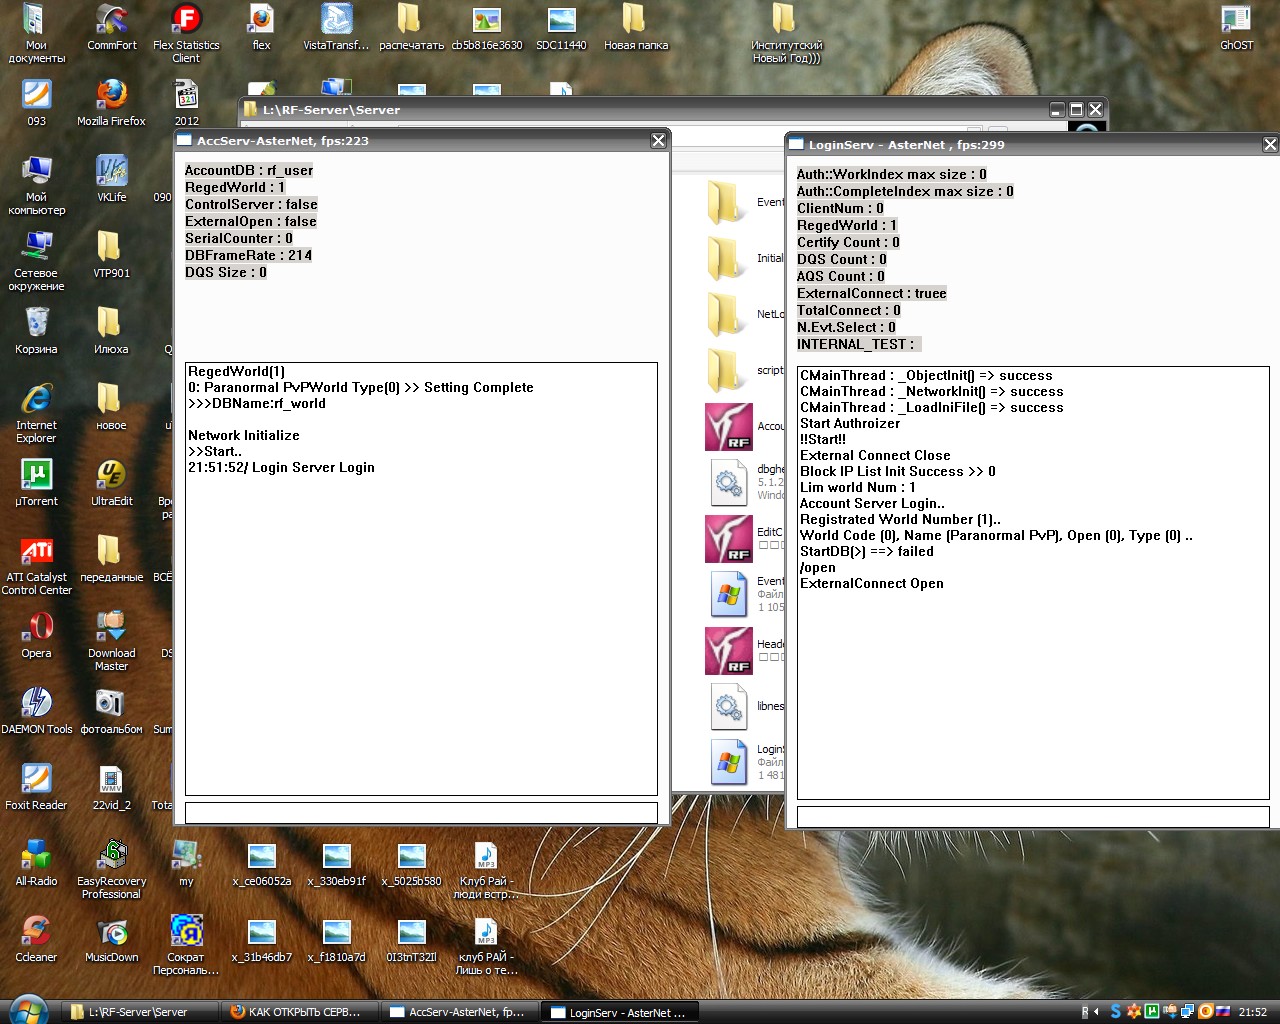Image resolution: width=1280 pixels, height=1024 pixels.
Task: Open the UltraEdit desktop icon
Action: coord(111,476)
